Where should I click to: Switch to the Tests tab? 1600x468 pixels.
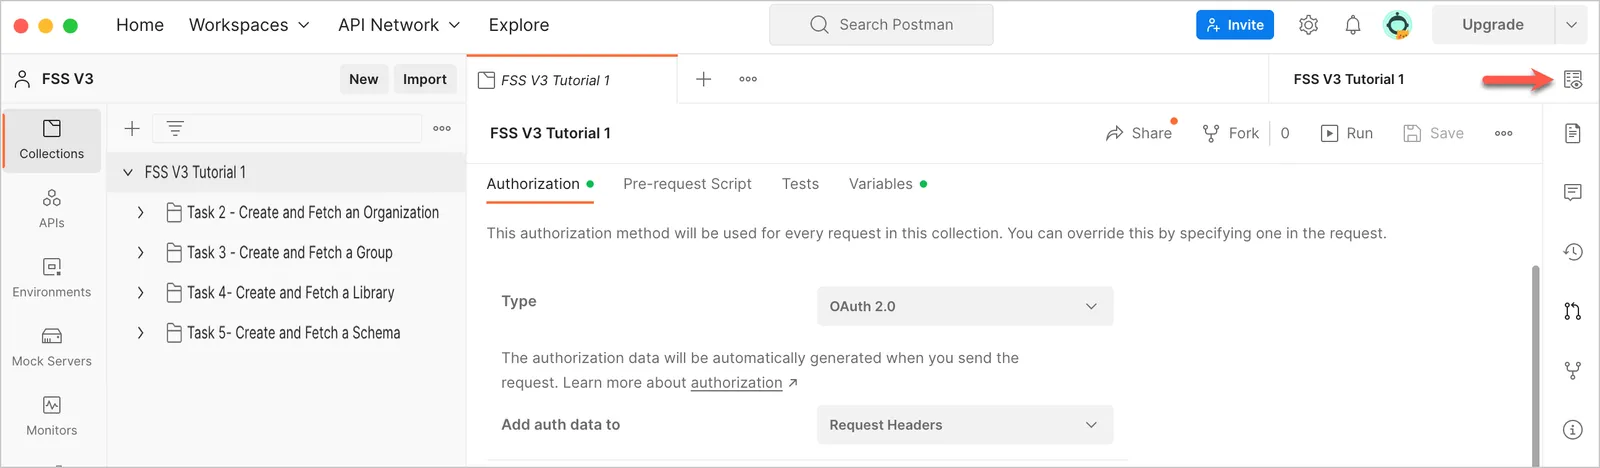tap(800, 184)
